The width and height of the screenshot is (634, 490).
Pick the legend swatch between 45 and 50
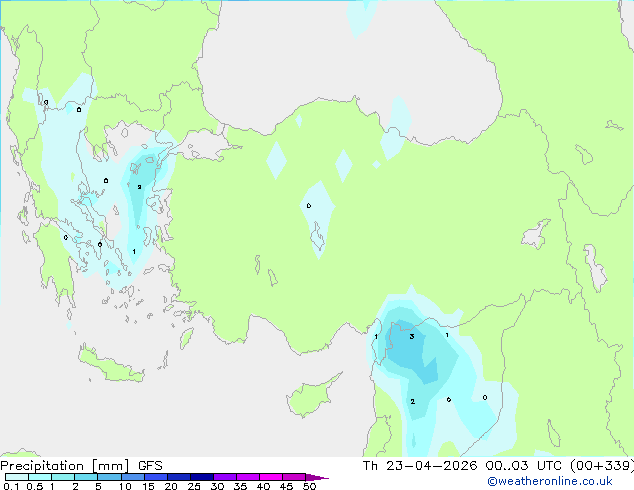click(x=294, y=477)
